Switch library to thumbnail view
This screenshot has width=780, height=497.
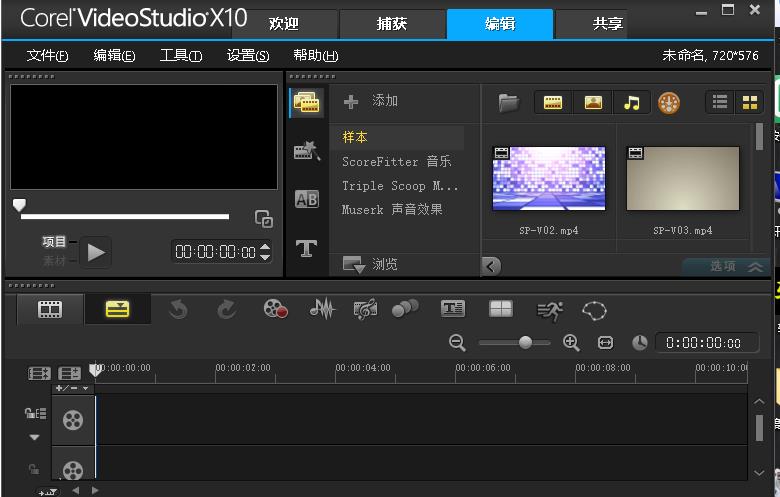click(750, 102)
